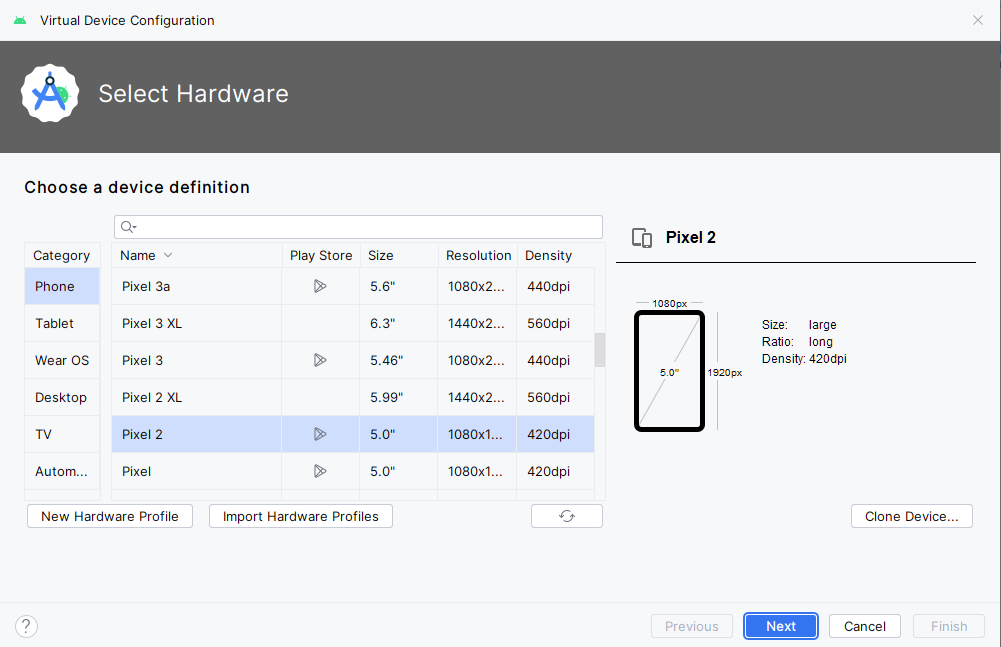This screenshot has height=647, width=1001.
Task: Click Clone Device button
Action: (x=912, y=516)
